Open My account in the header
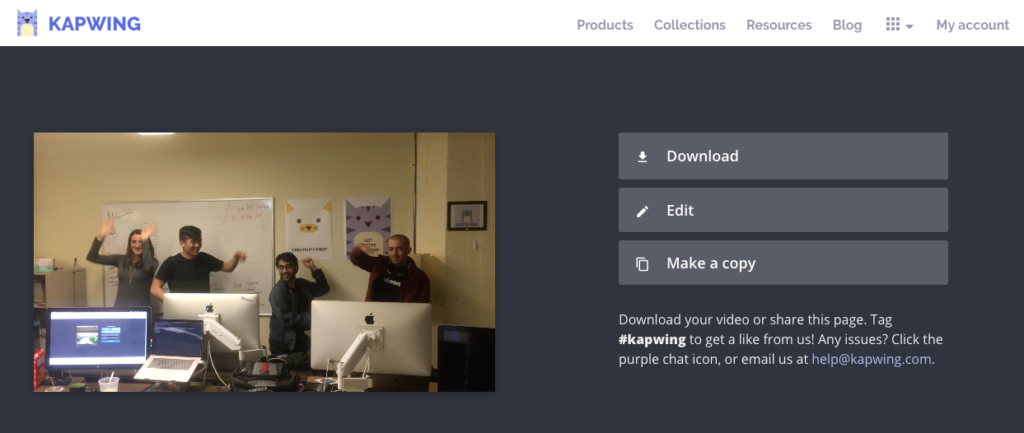1024x433 pixels. [x=972, y=25]
